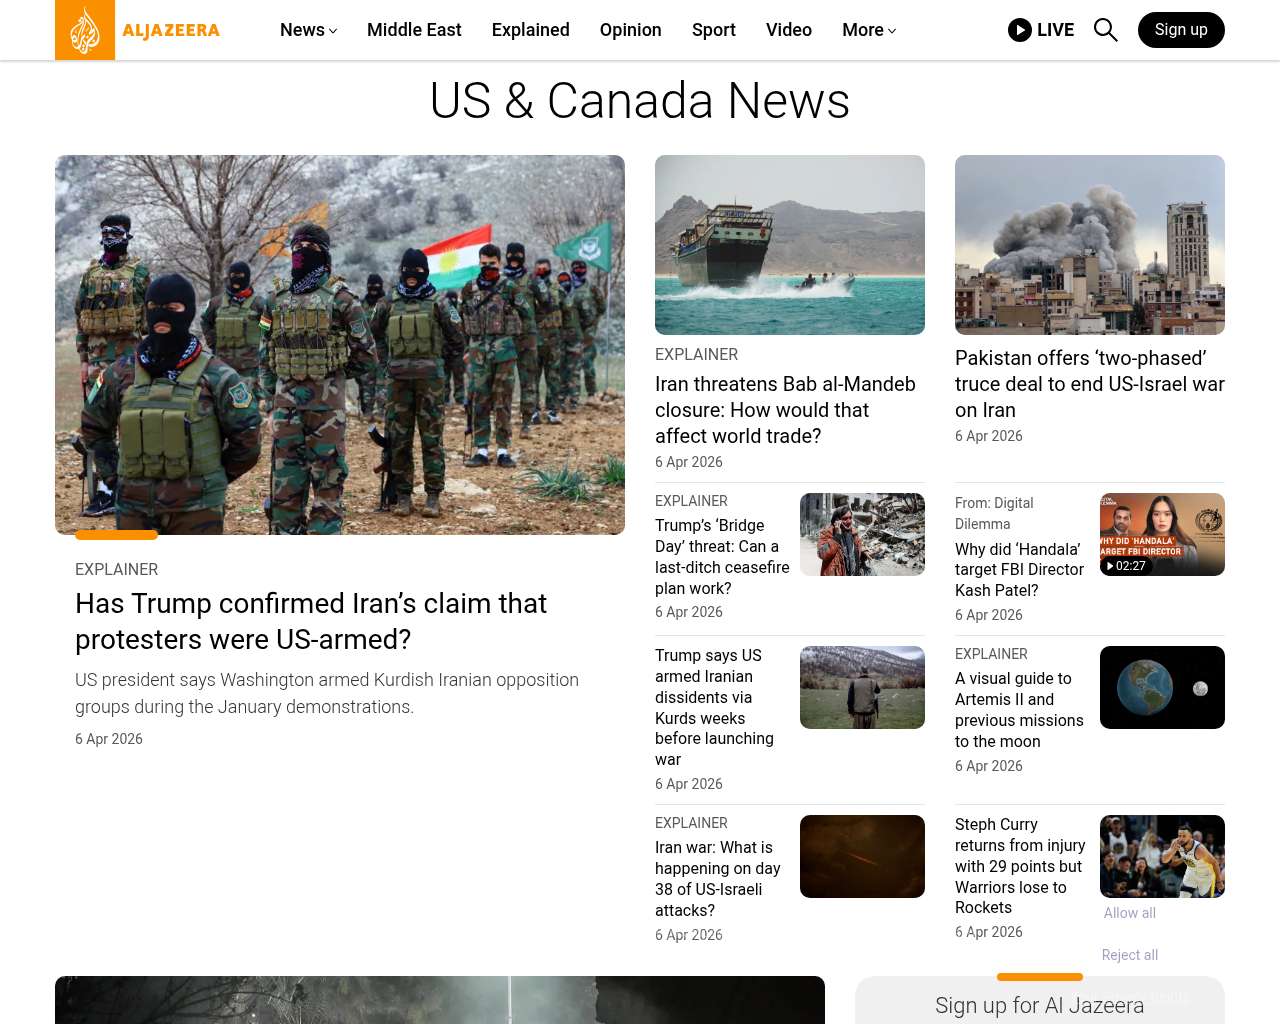Play the Handala video thumbnail
1280x1024 pixels.
[x=1162, y=534]
